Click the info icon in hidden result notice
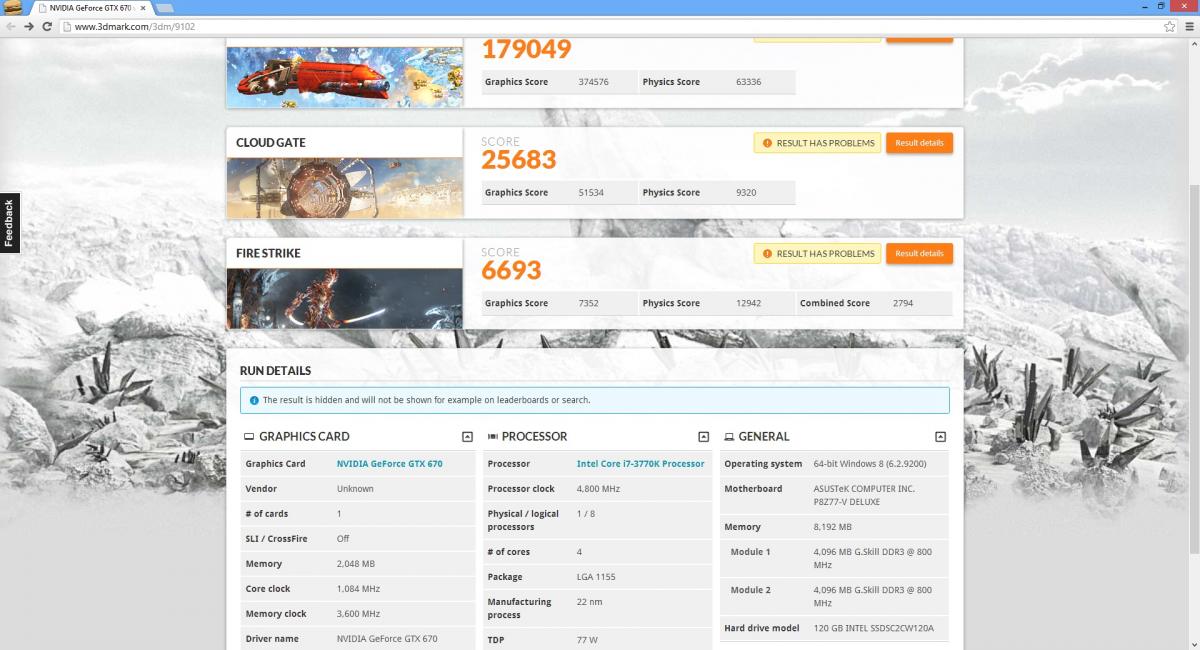This screenshot has width=1200, height=650. 253,400
